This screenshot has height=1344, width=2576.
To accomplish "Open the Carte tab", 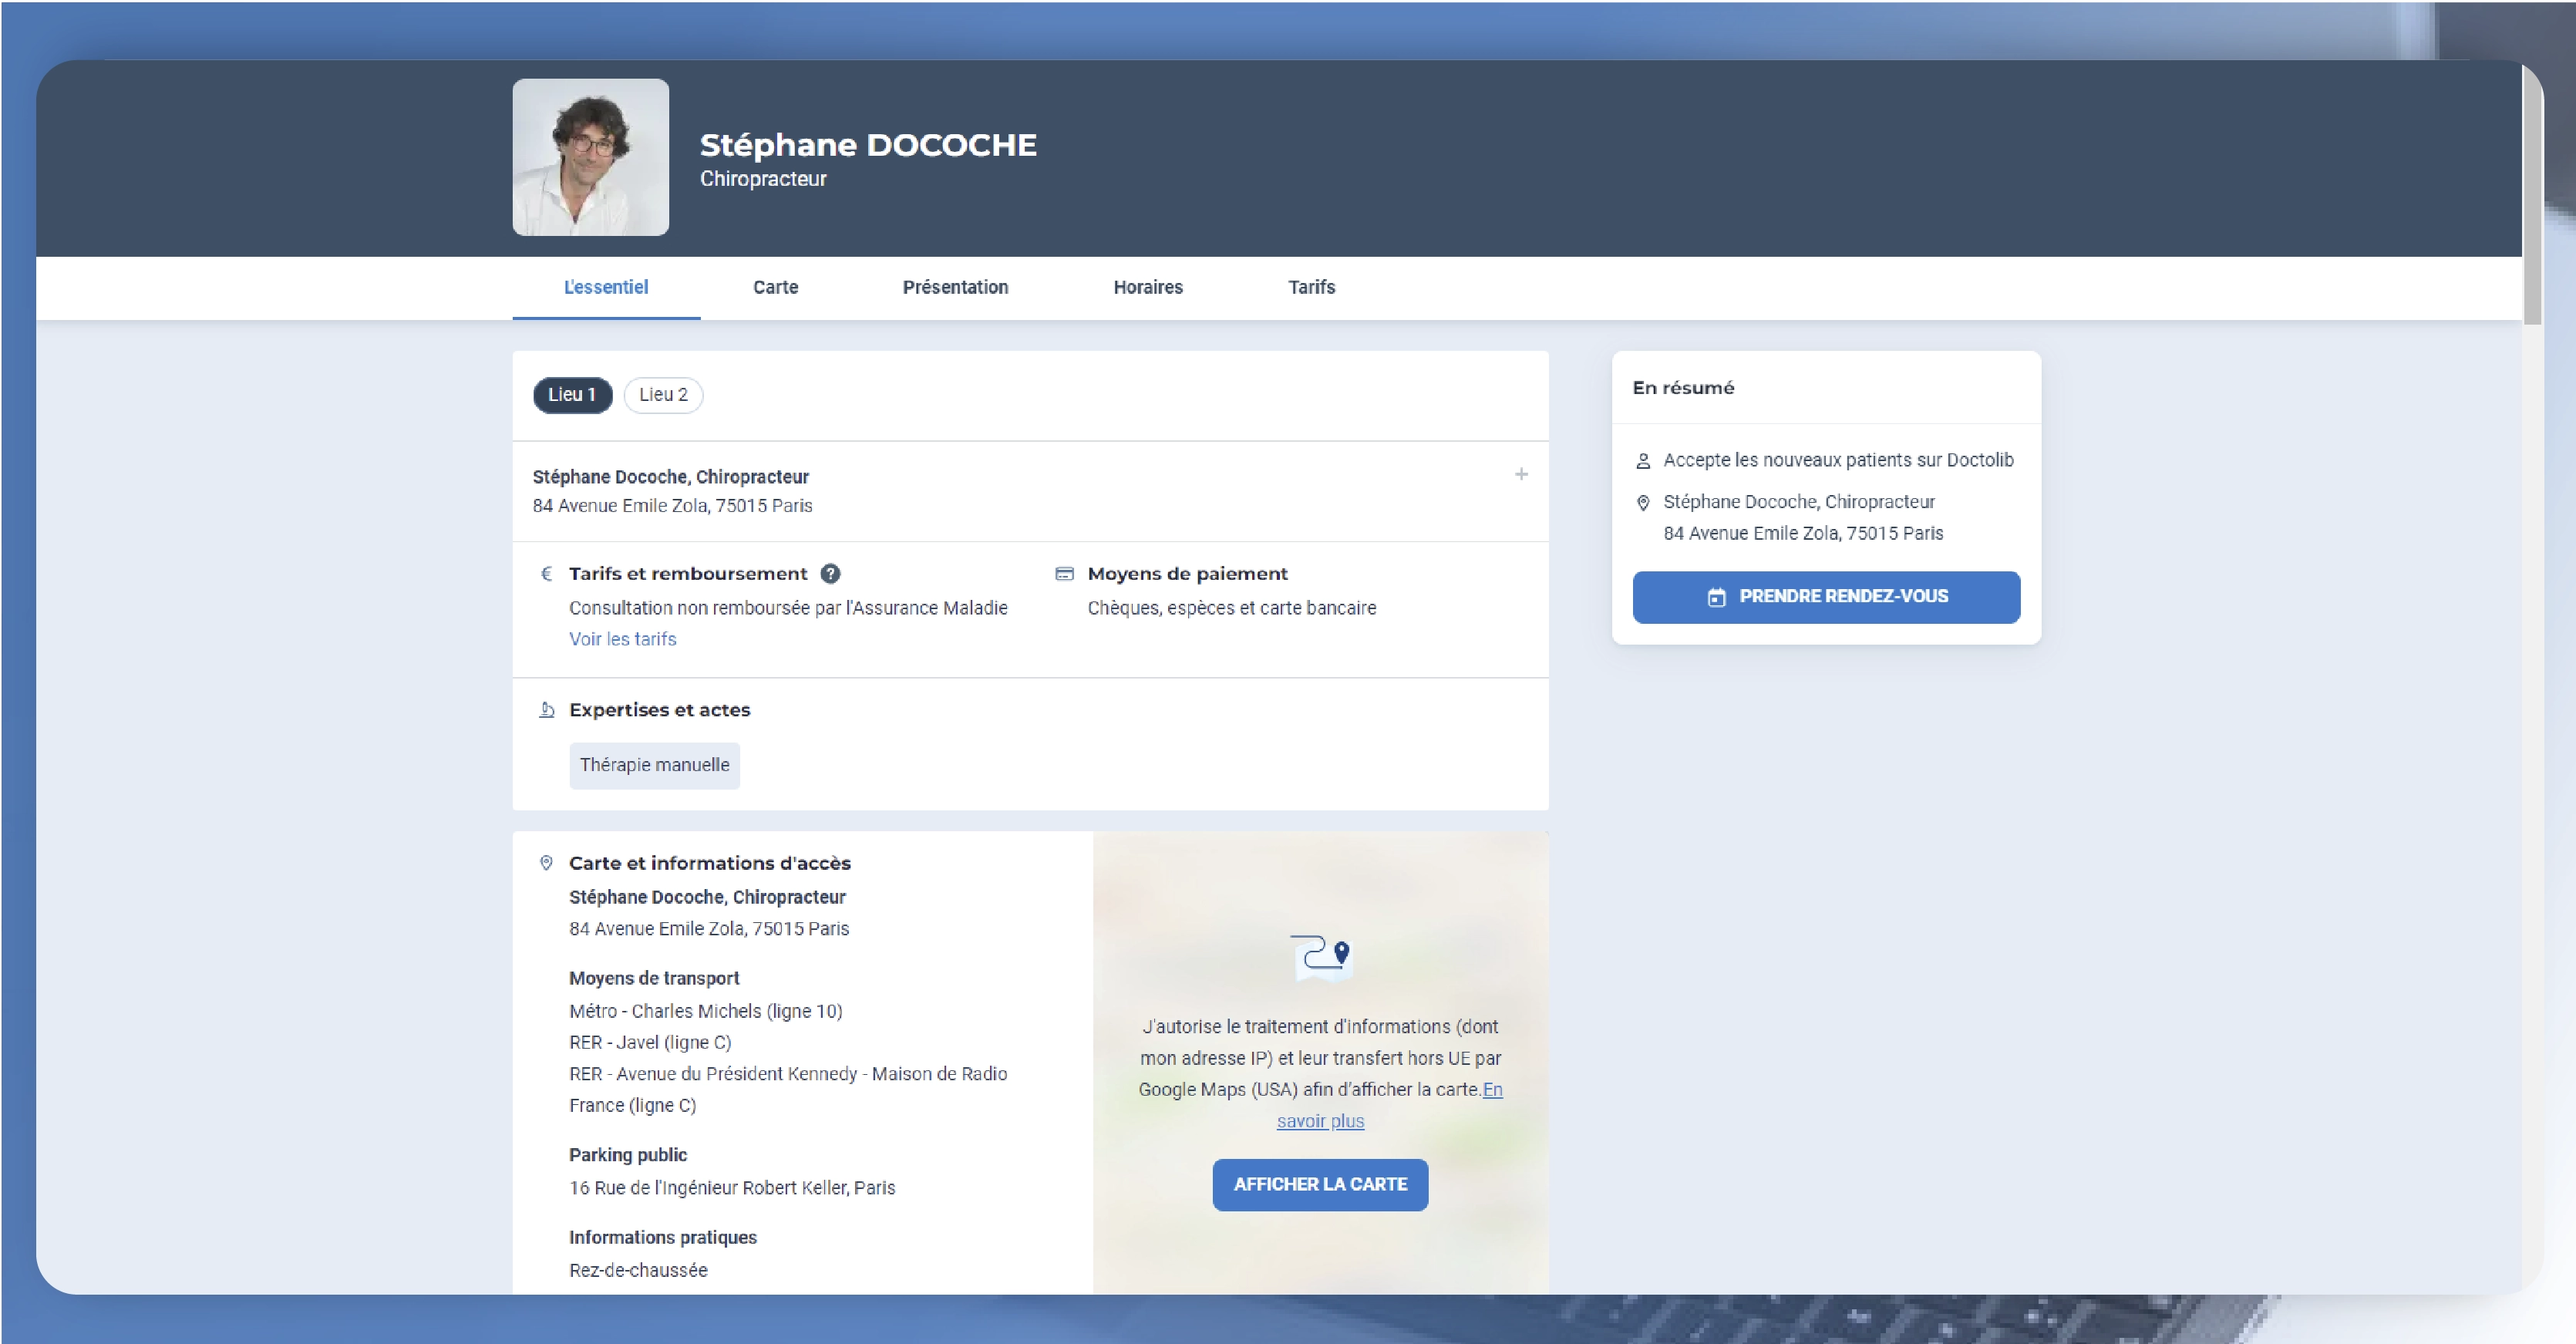I will tap(775, 288).
